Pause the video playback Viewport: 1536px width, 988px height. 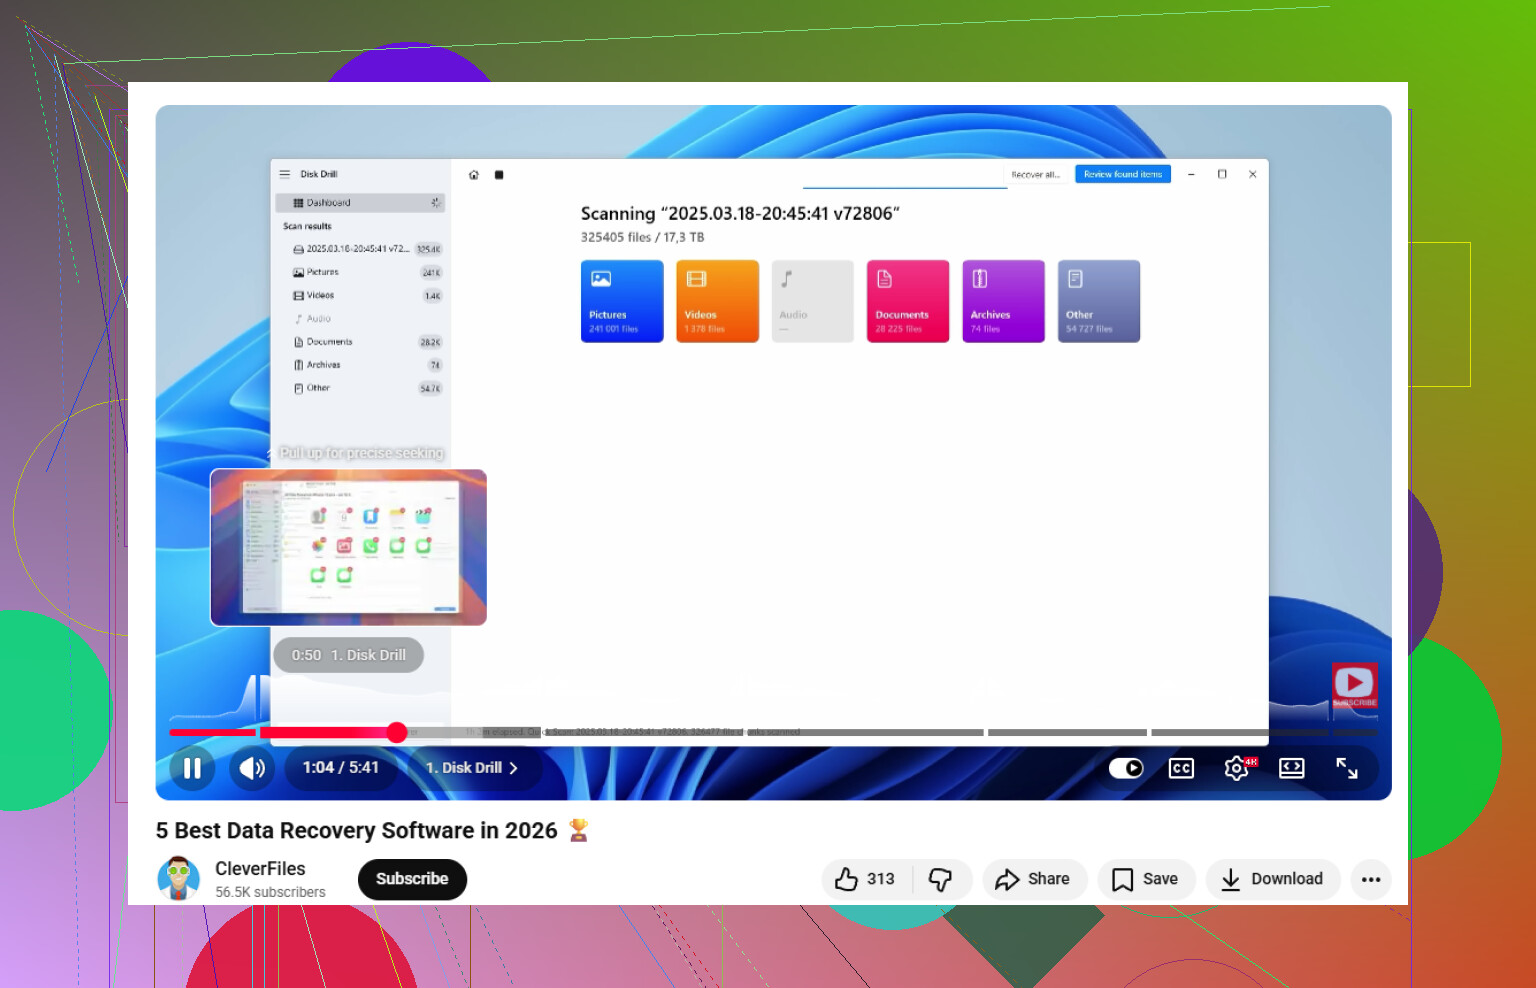point(192,768)
